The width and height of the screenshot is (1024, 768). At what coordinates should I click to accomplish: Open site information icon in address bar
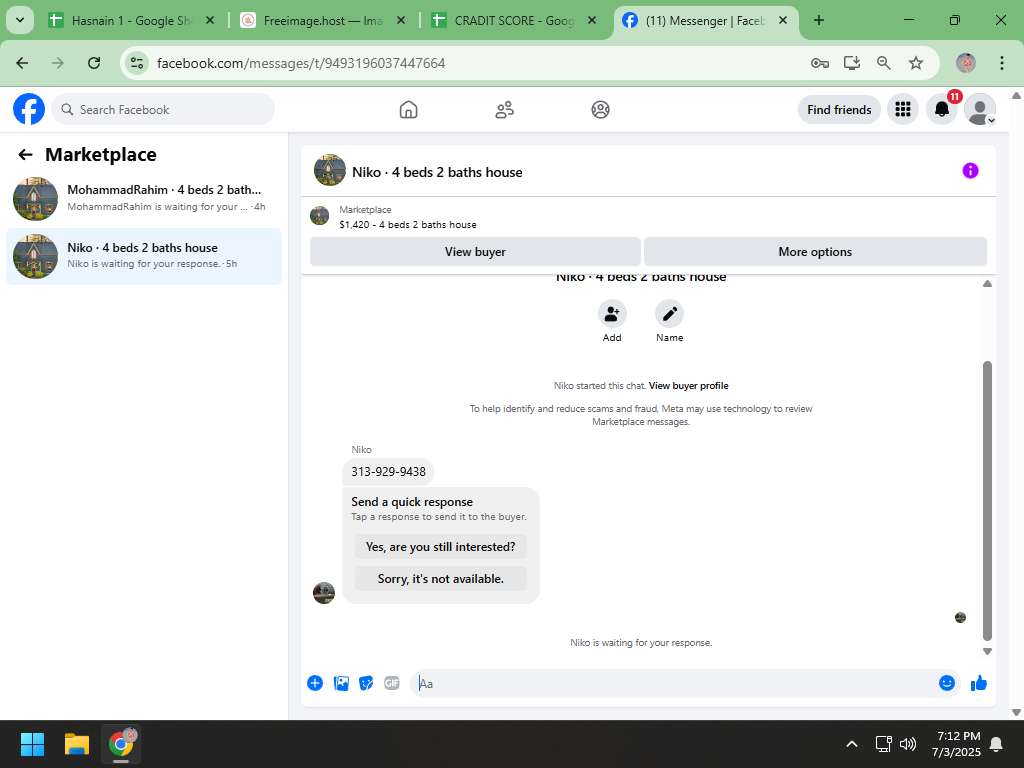[x=136, y=63]
